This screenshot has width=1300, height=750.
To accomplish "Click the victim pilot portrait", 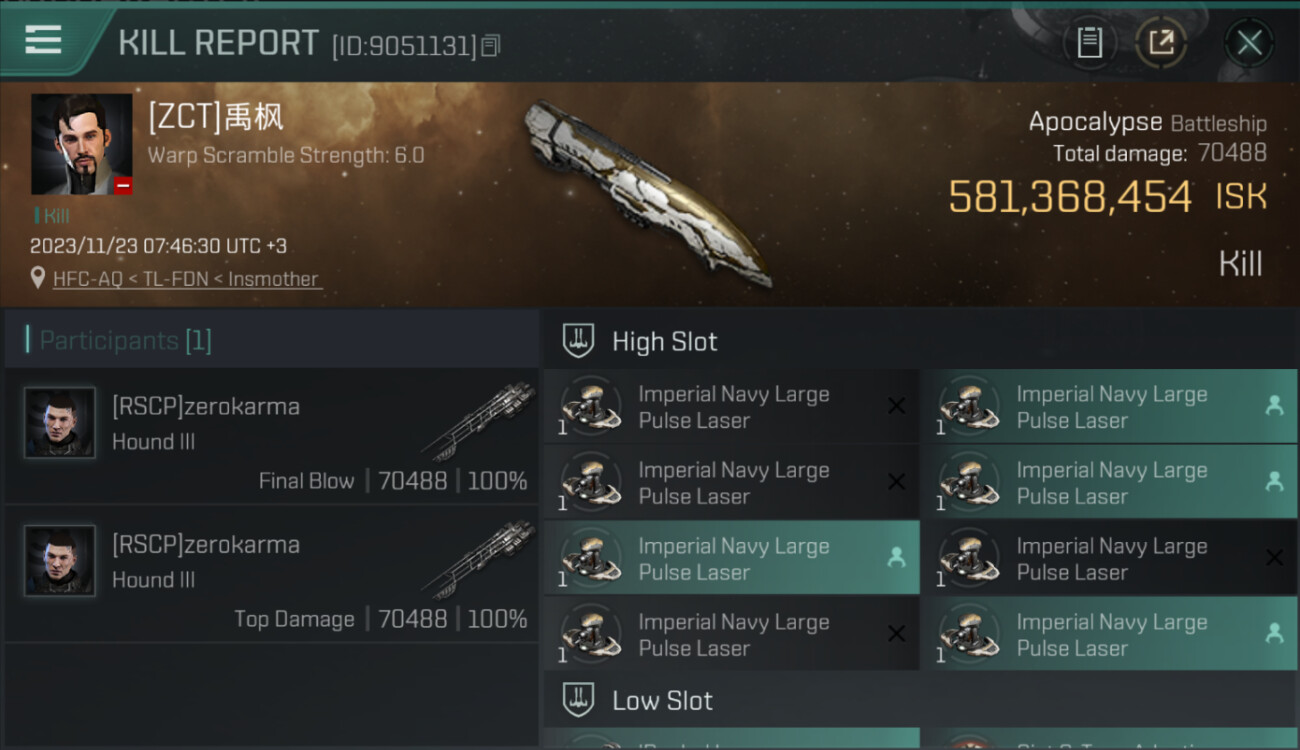I will (x=81, y=144).
